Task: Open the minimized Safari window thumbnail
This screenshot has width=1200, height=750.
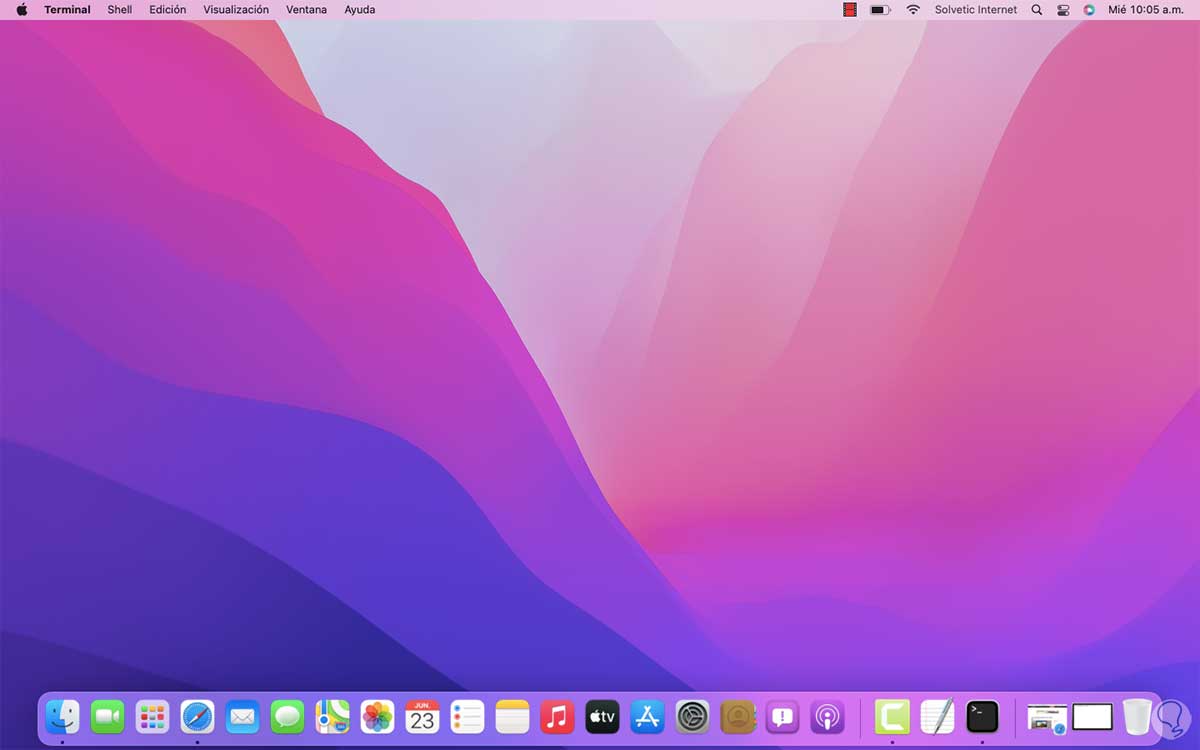Action: click(x=1046, y=718)
